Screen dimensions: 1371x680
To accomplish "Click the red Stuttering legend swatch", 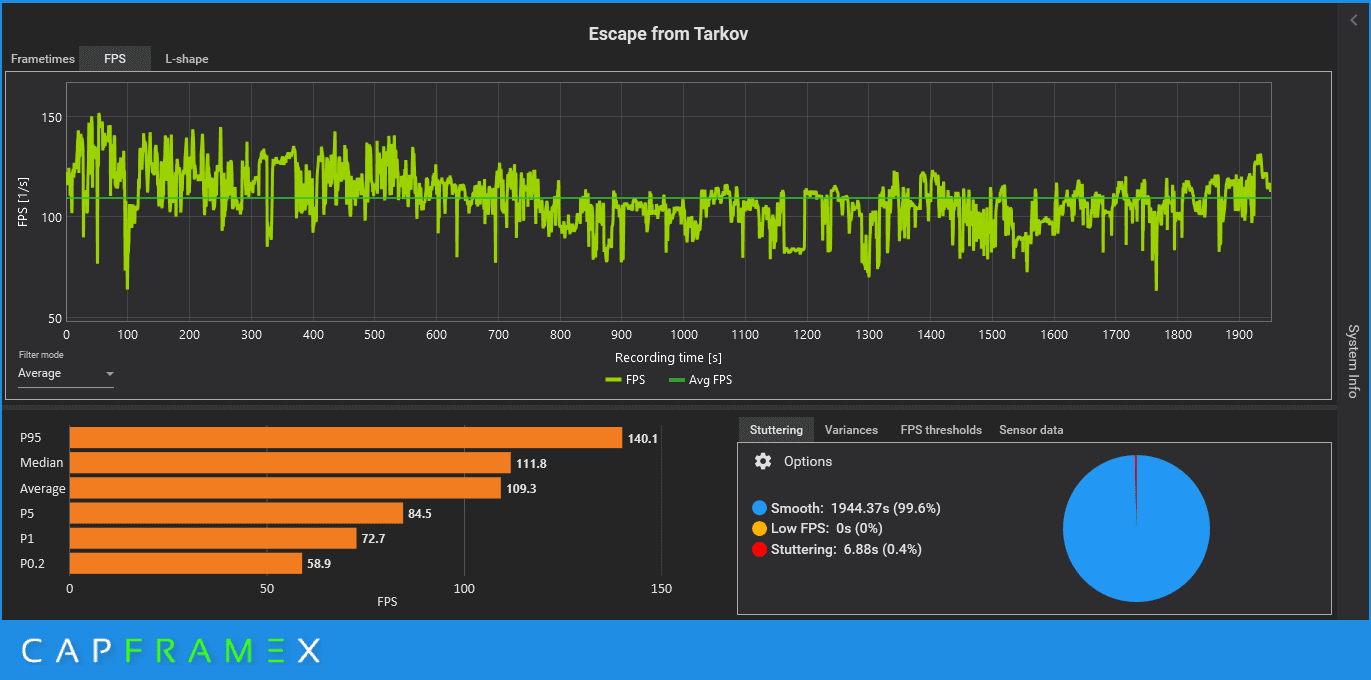I will tap(759, 549).
